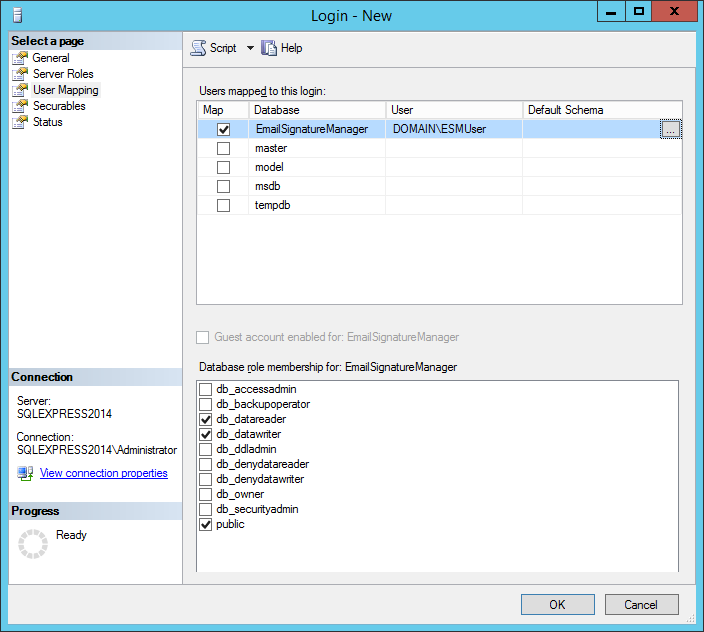
Task: Disable the db_datawriter role checkbox
Action: (x=206, y=434)
